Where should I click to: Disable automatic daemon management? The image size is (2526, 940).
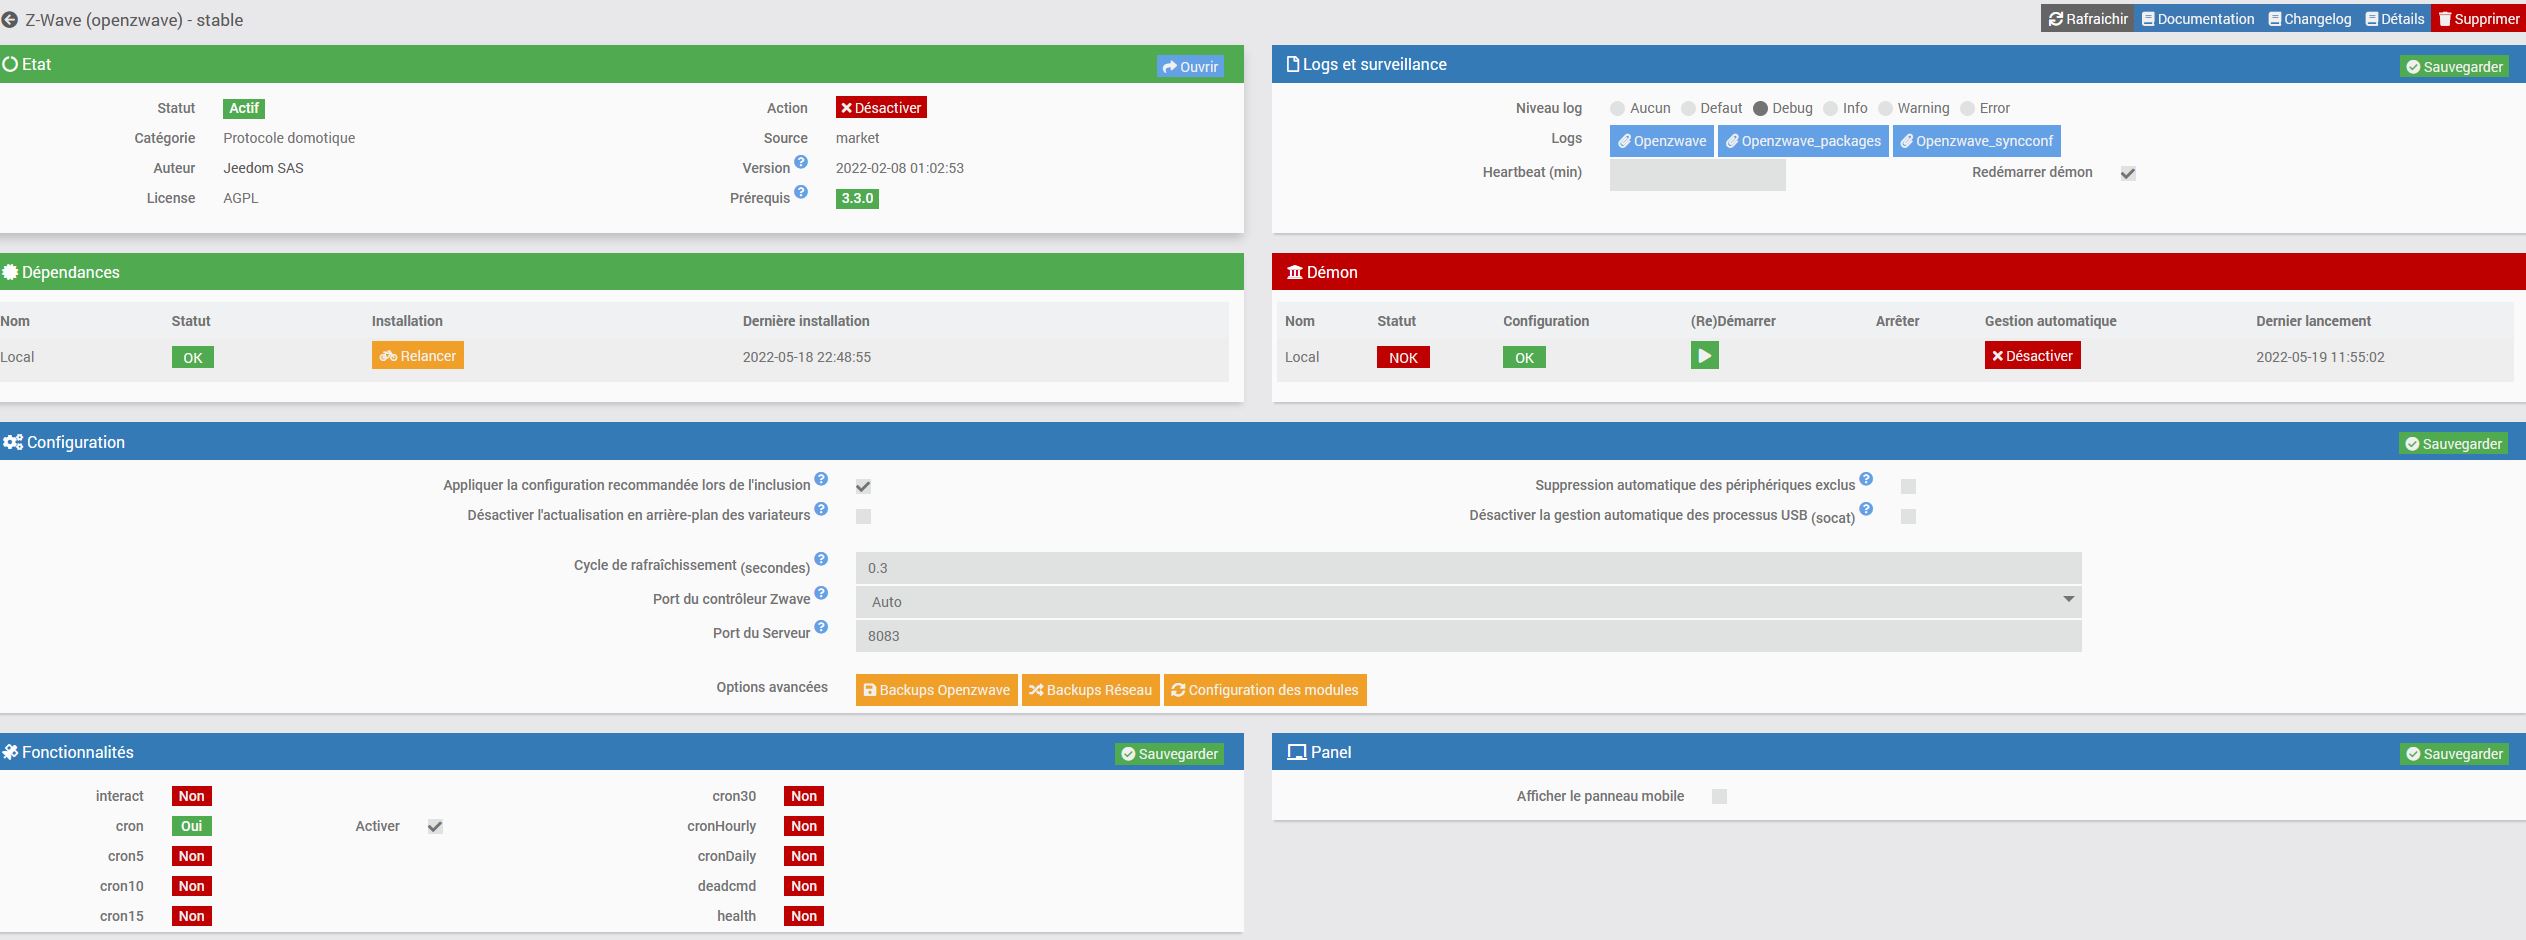point(2032,356)
